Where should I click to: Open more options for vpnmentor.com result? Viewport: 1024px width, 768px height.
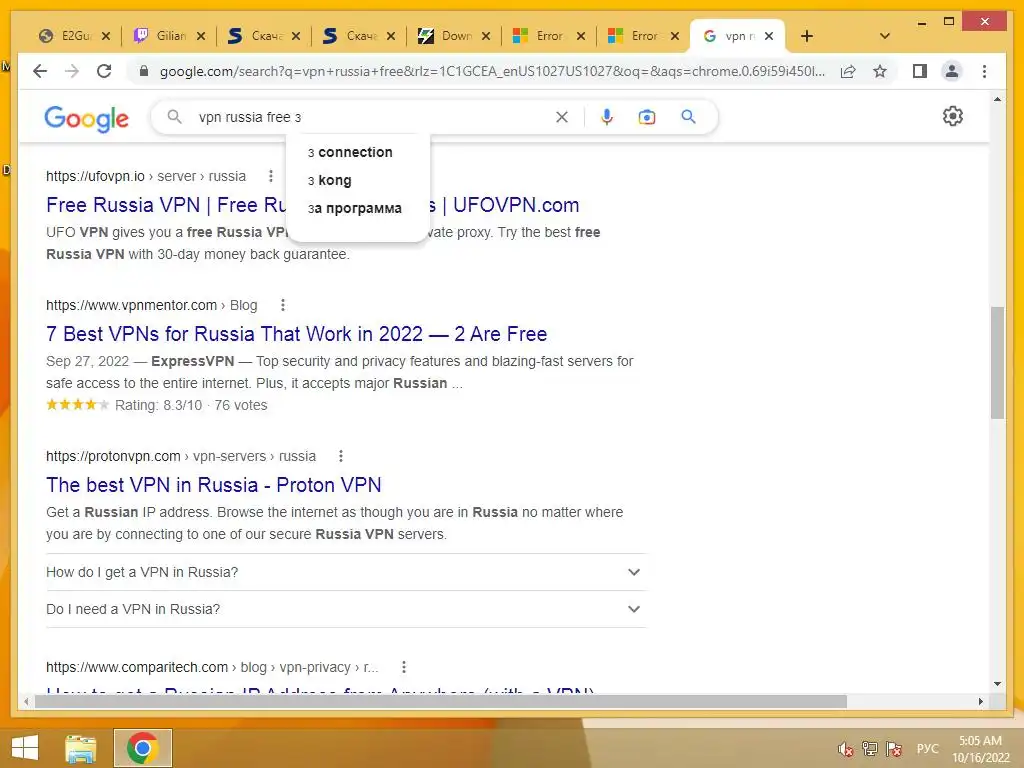pos(282,305)
